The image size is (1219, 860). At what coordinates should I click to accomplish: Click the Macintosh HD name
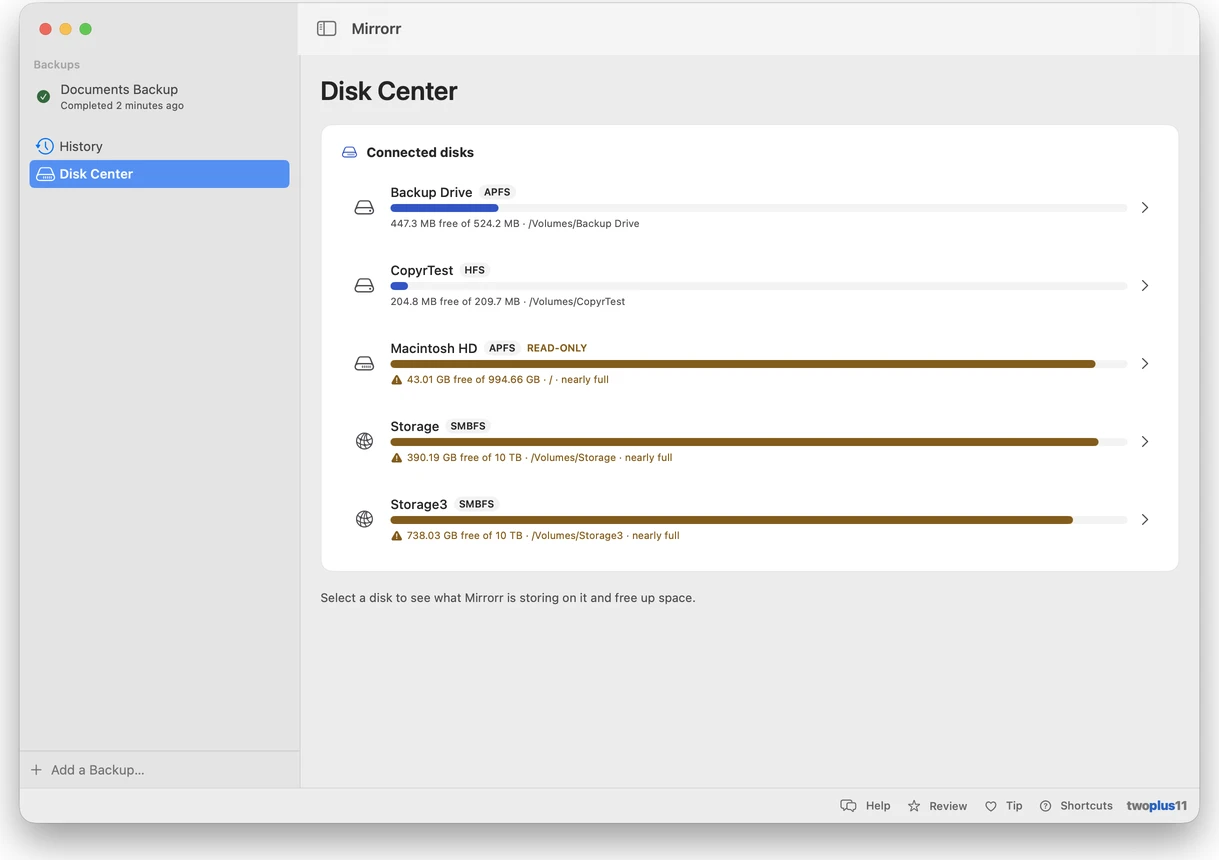434,348
